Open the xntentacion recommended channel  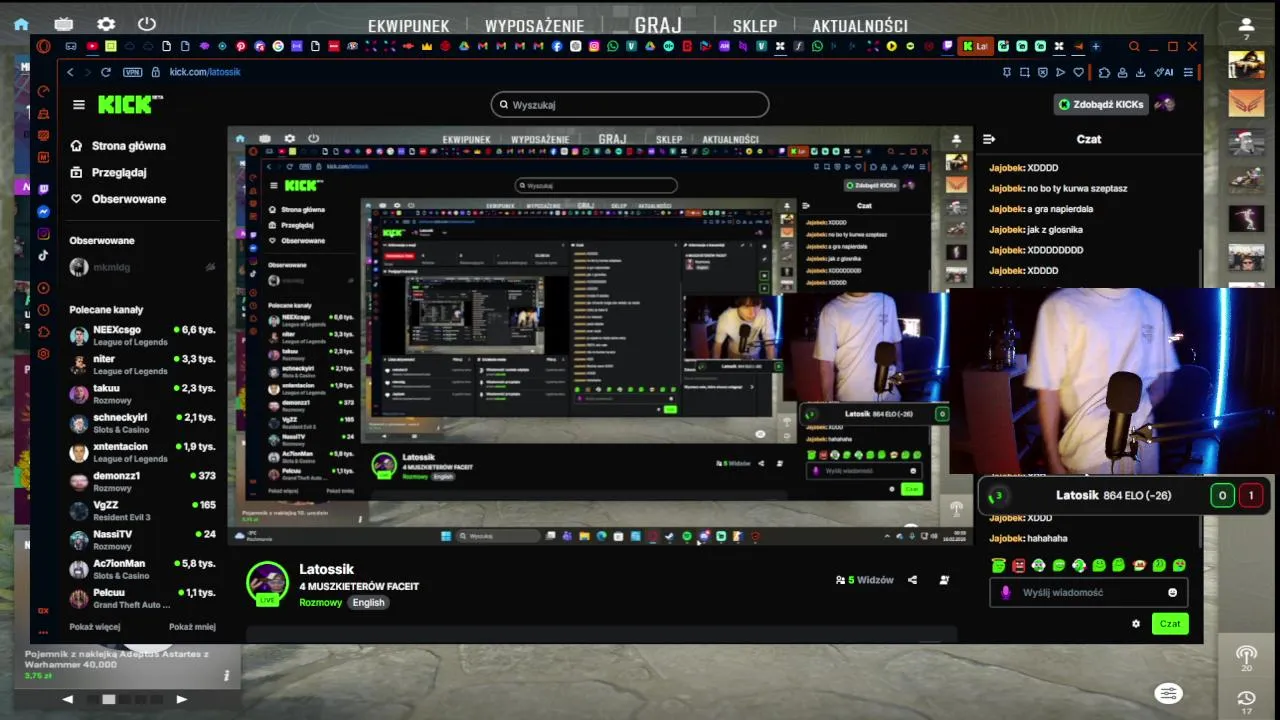[x=142, y=452]
